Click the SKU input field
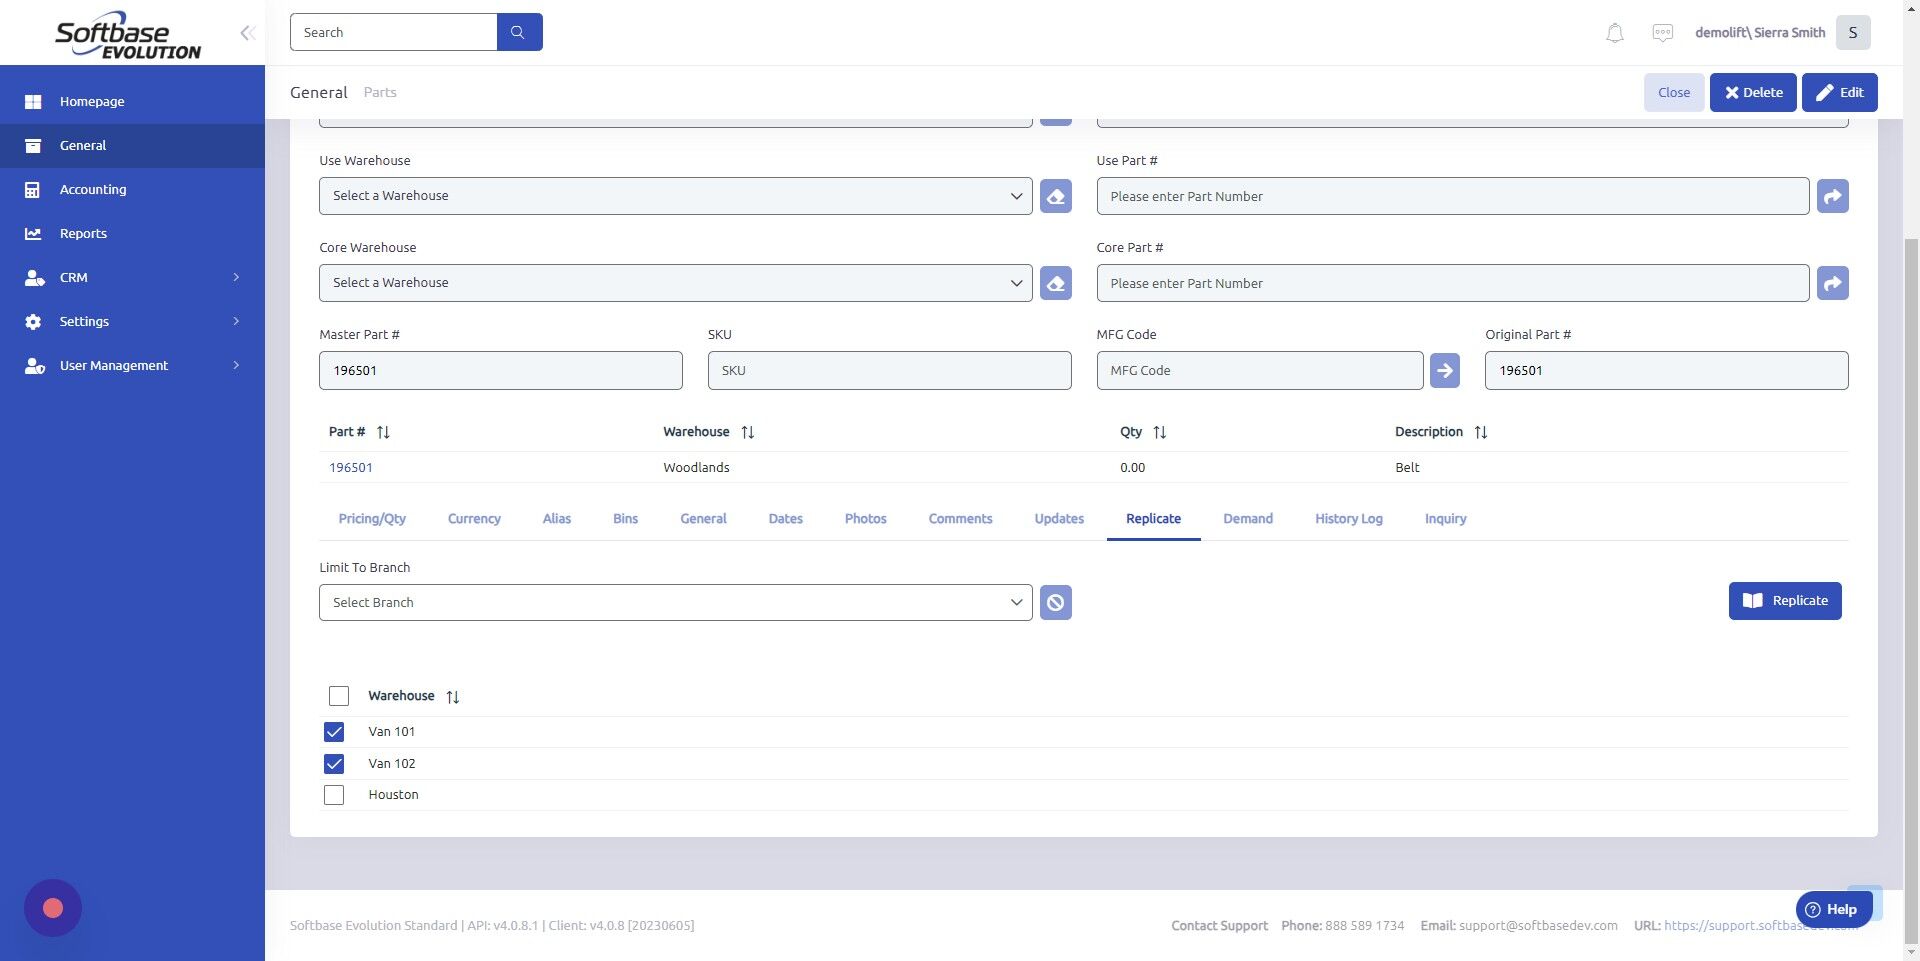Viewport: 1920px width, 961px height. pyautogui.click(x=889, y=370)
